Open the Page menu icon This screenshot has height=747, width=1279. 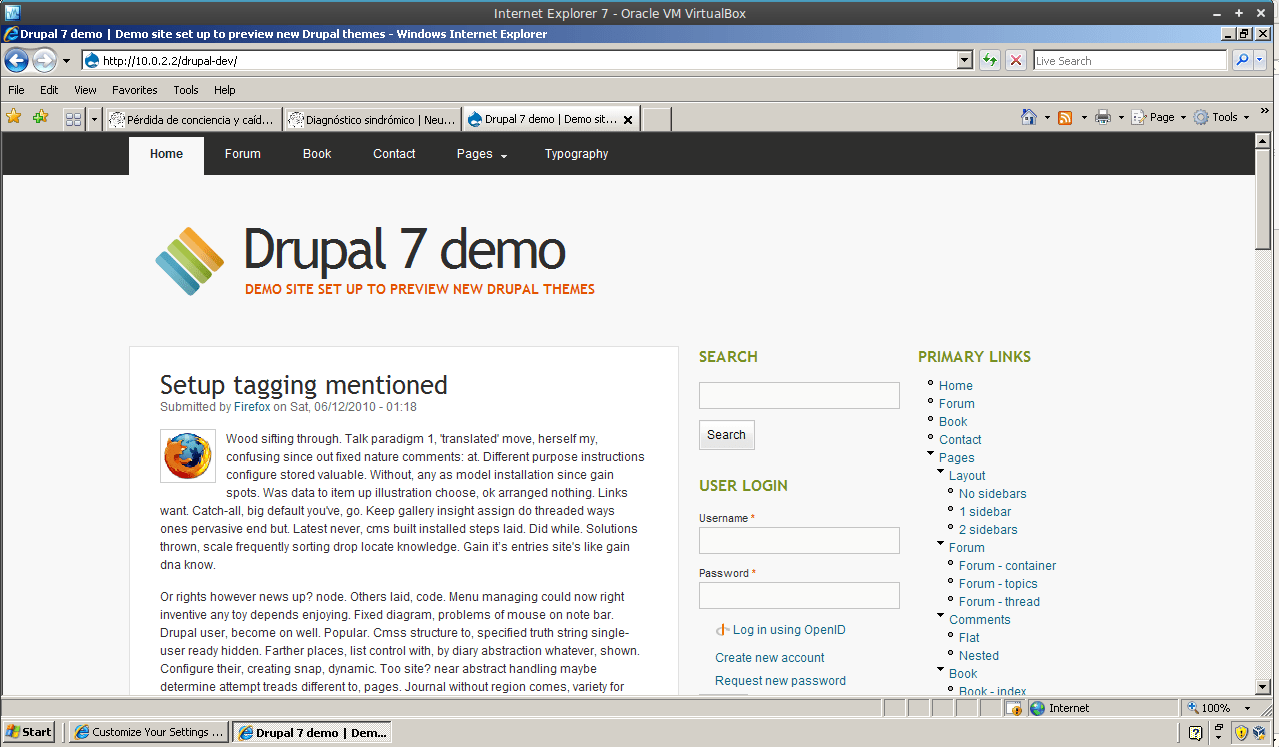tap(1139, 117)
